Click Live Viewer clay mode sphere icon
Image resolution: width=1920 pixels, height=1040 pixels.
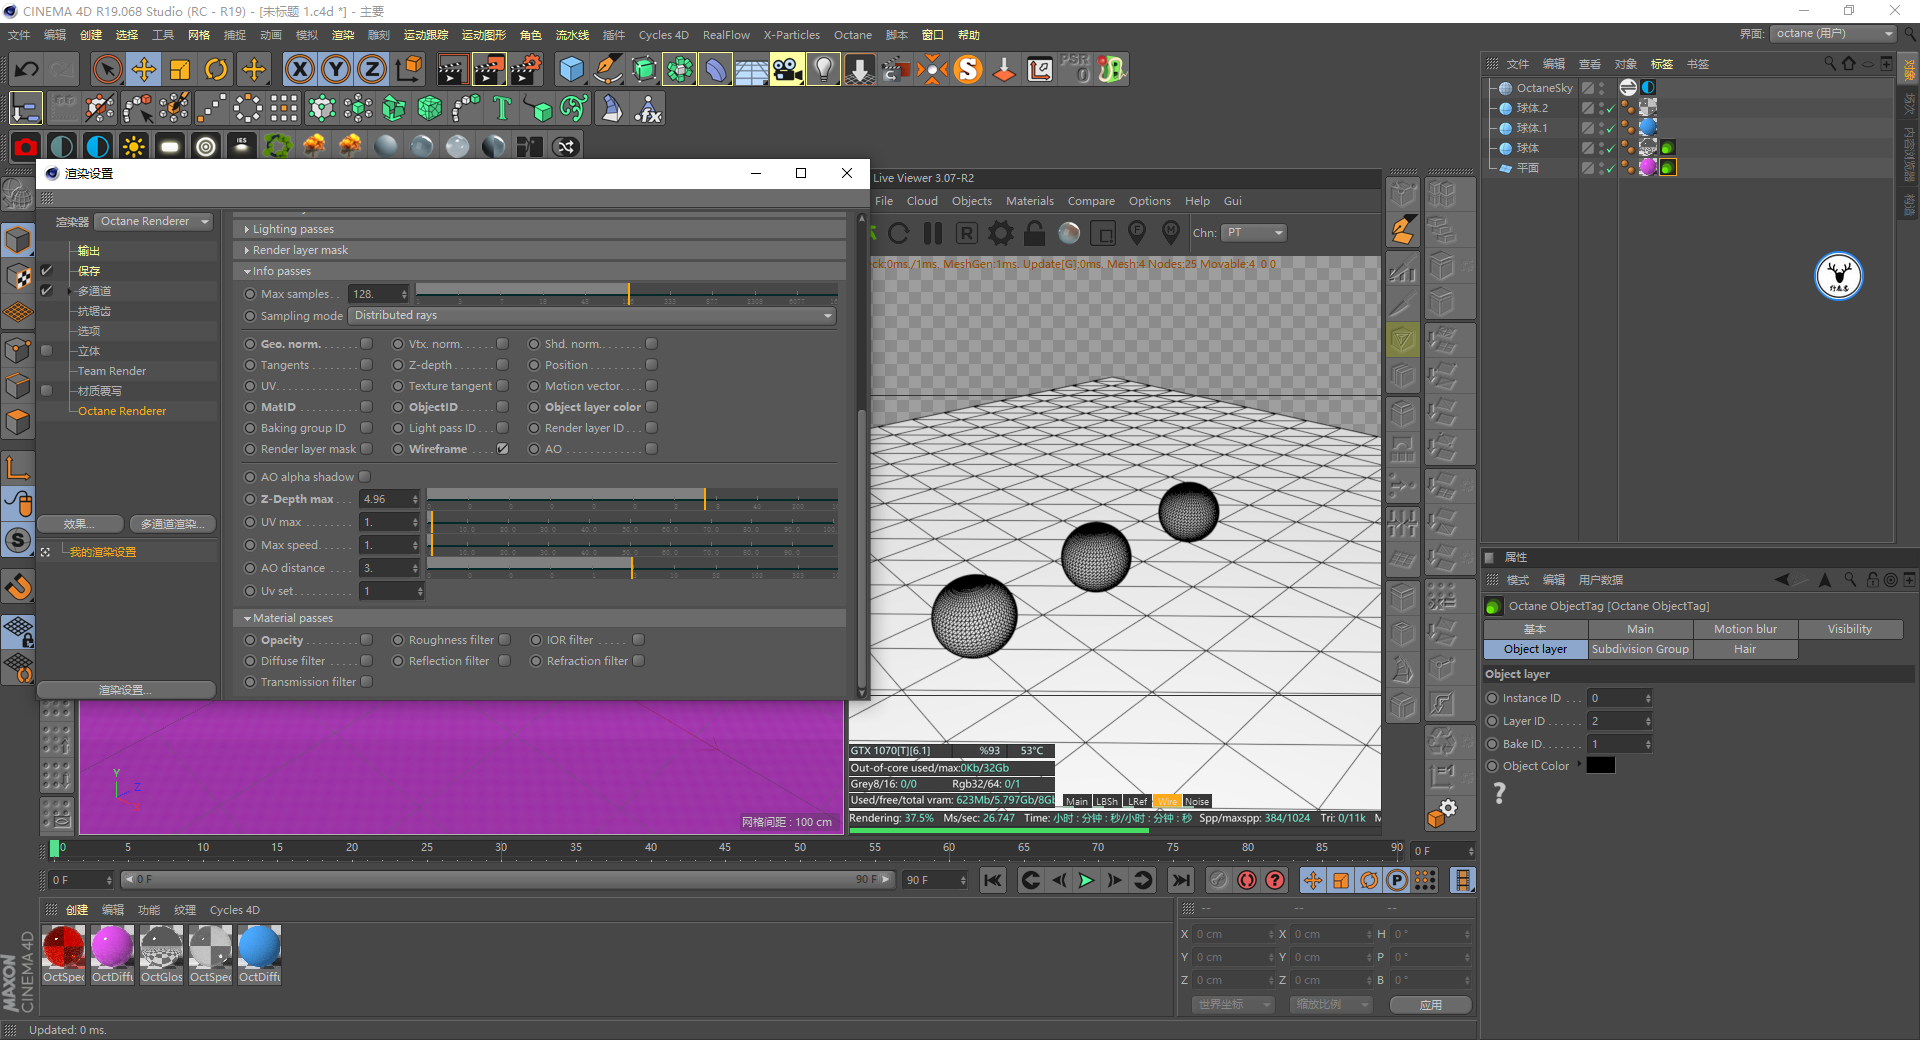[1069, 233]
